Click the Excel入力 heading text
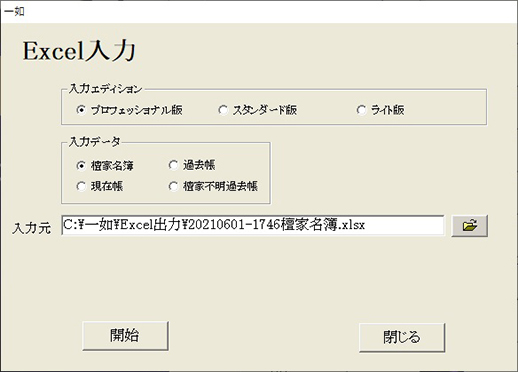Image resolution: width=518 pixels, height=372 pixels. click(x=79, y=52)
